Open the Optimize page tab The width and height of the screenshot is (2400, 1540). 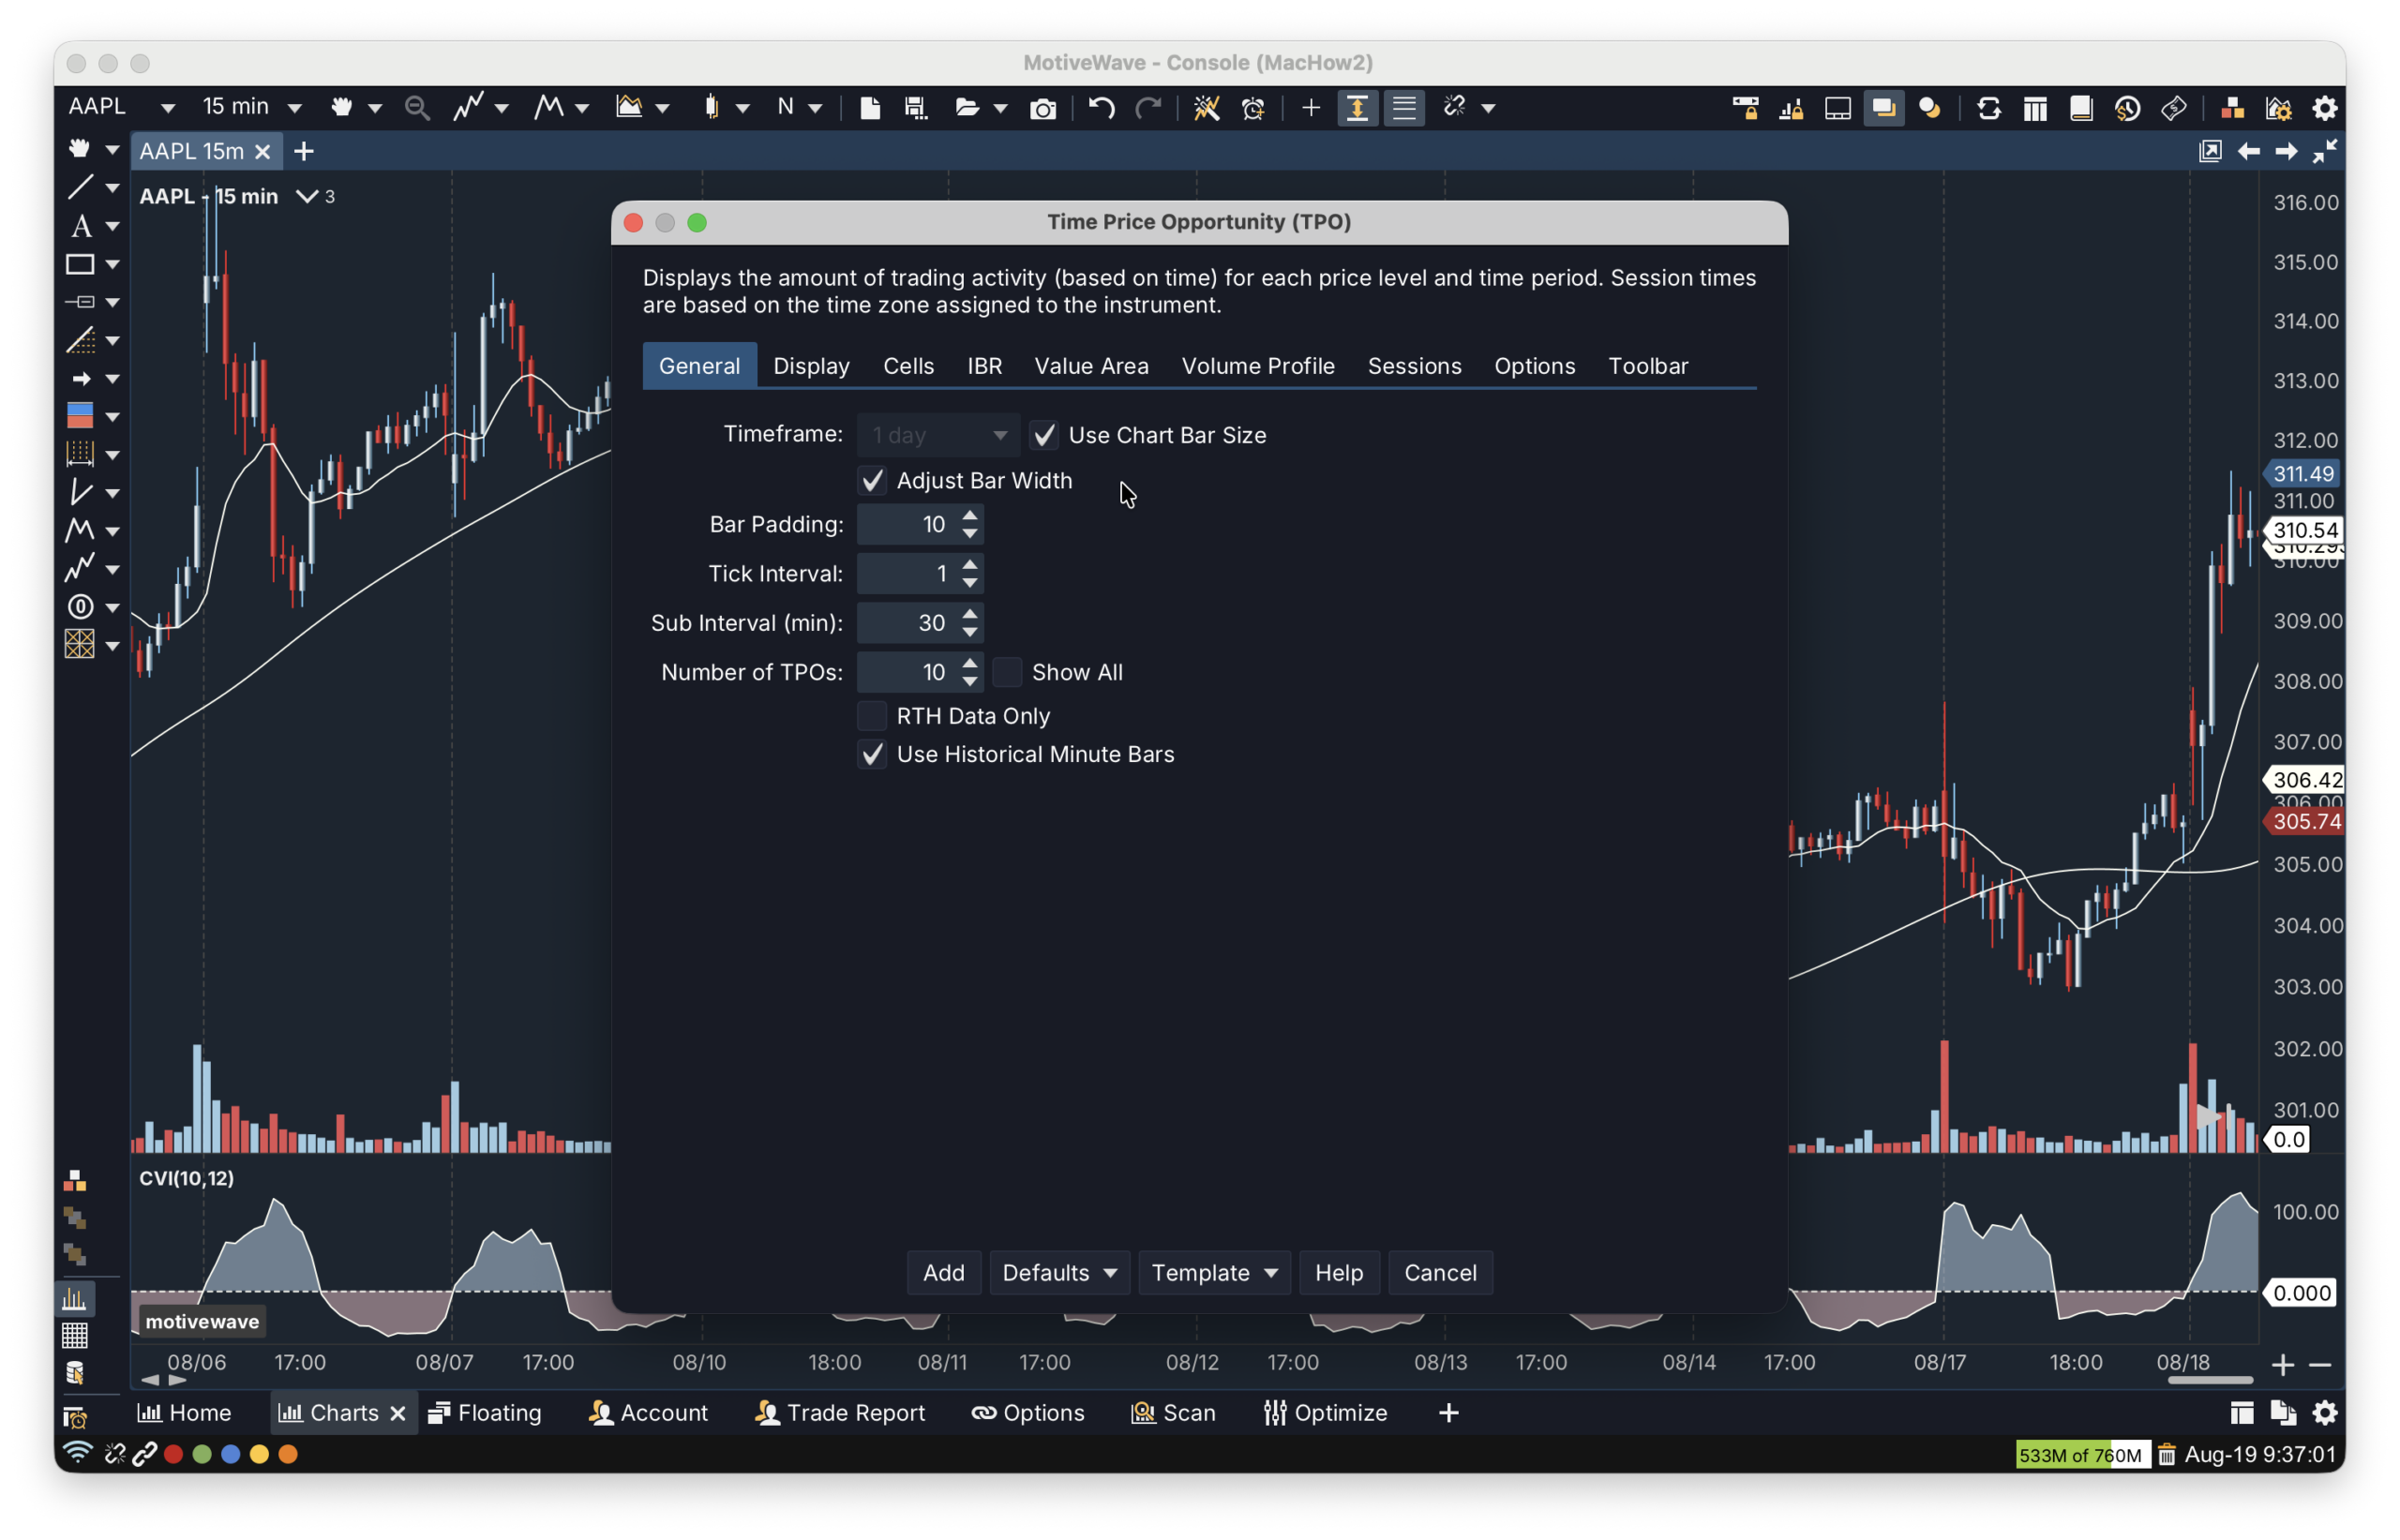(1324, 1412)
